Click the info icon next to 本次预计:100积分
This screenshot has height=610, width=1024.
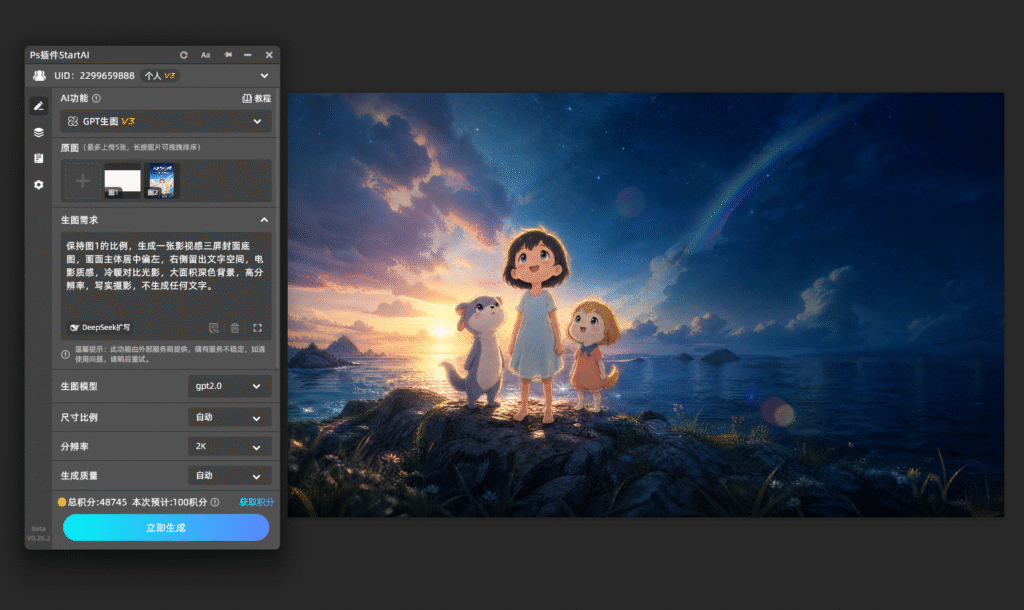[215, 502]
